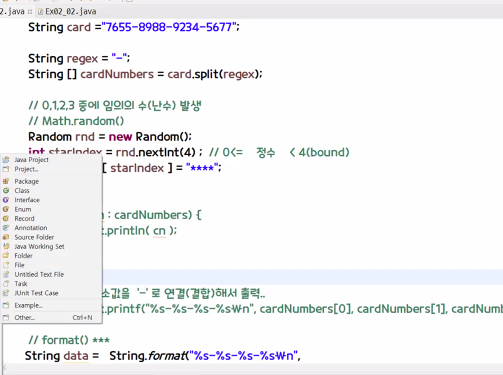
Task: Choose Task from the menu
Action: [21, 284]
